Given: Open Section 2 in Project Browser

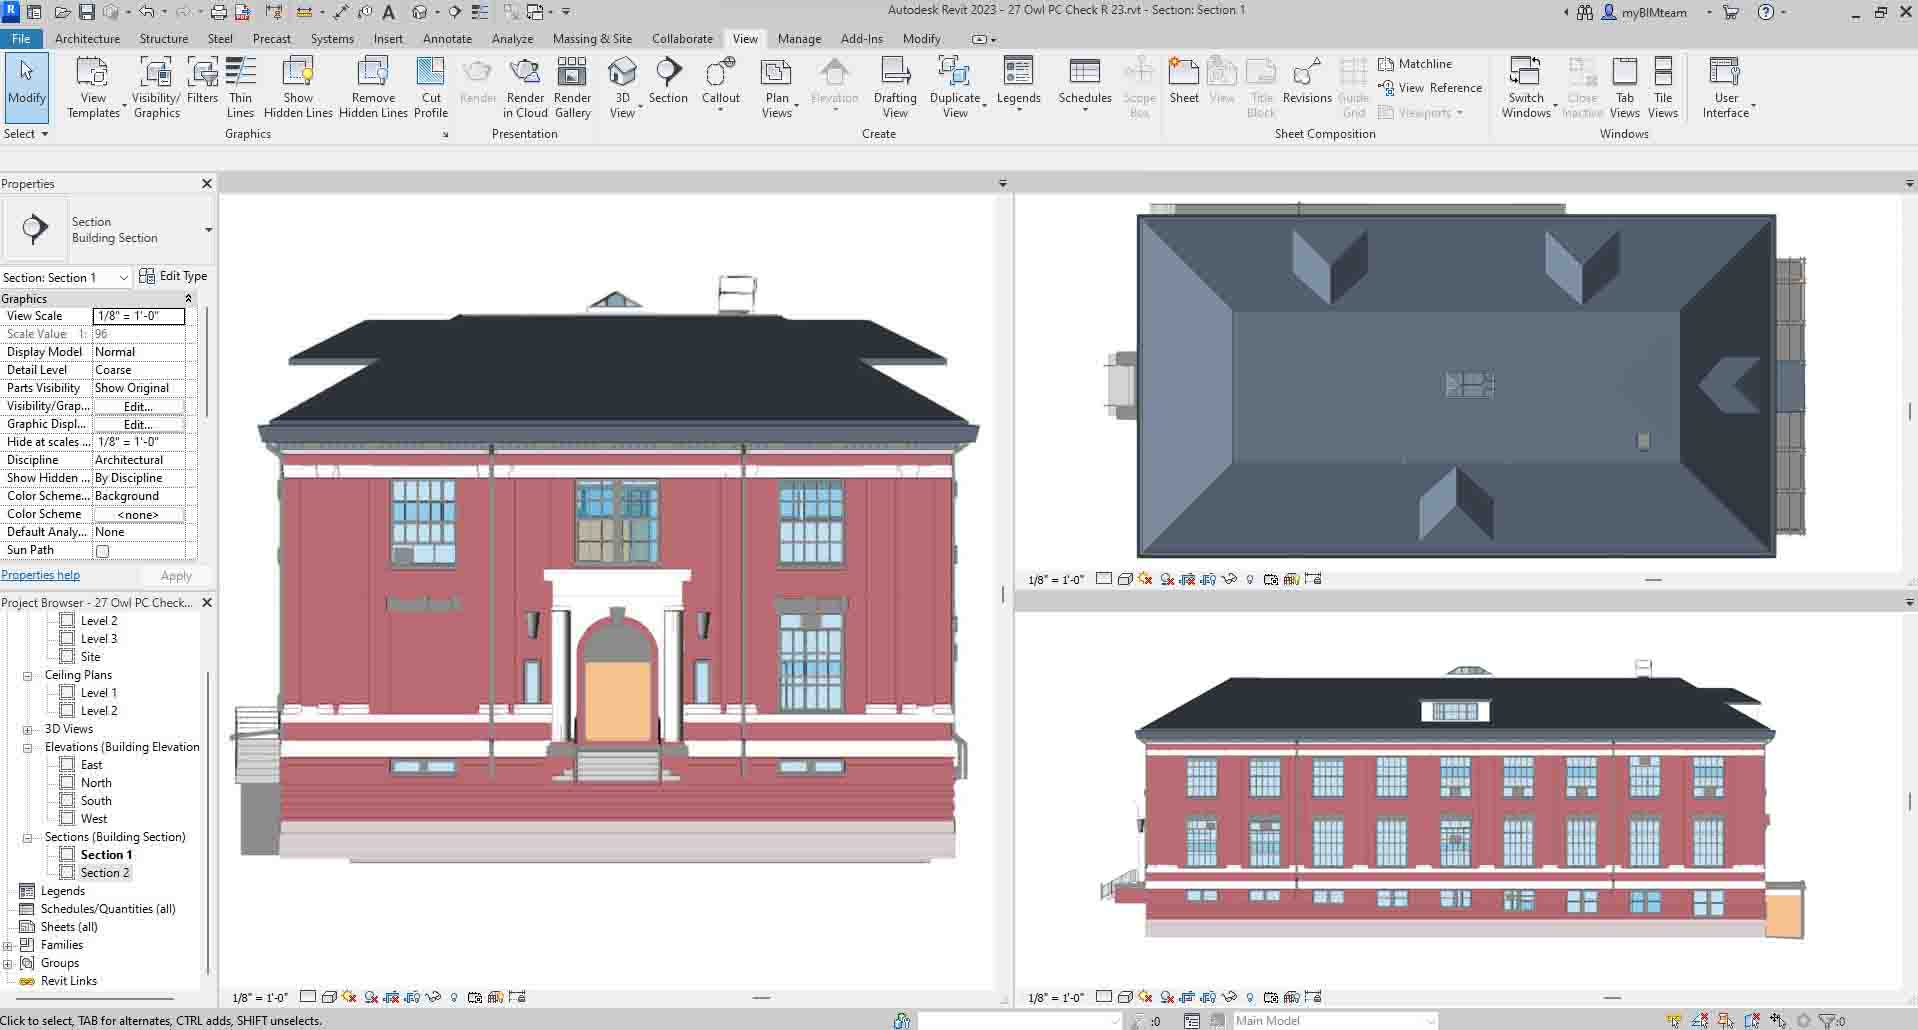Looking at the screenshot, I should (x=105, y=873).
